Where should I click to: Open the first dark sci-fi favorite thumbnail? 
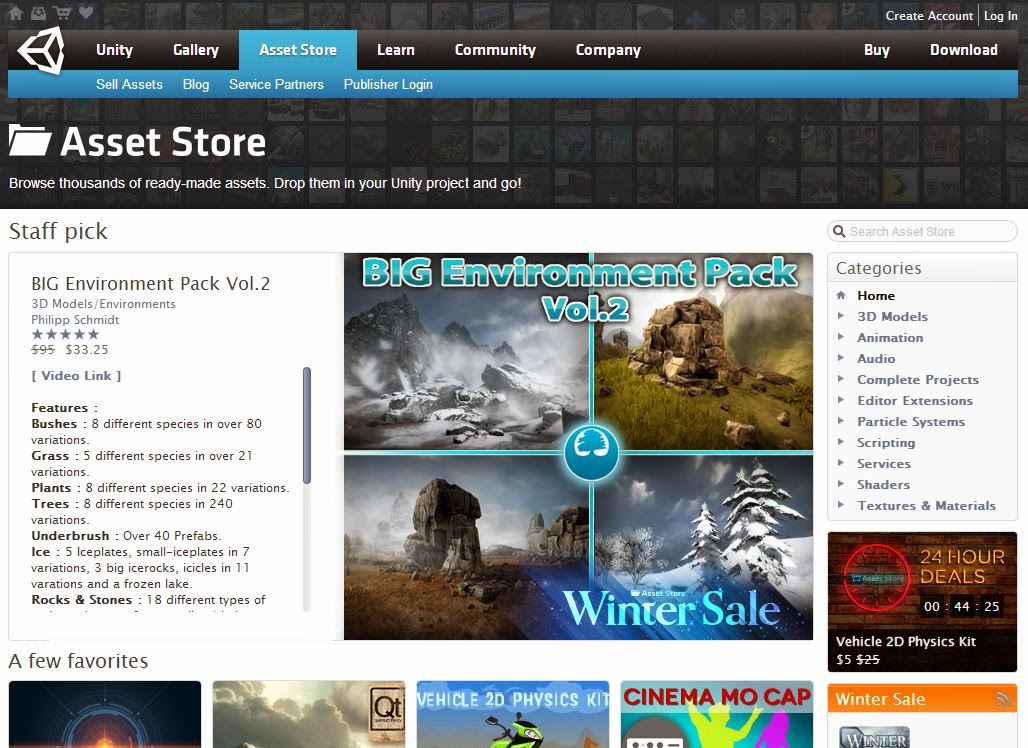(x=105, y=714)
